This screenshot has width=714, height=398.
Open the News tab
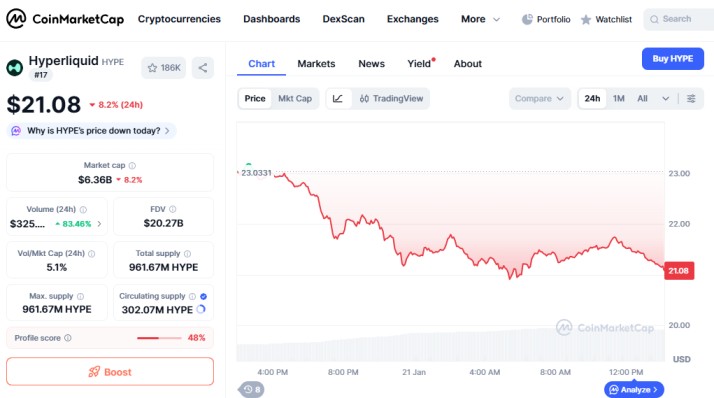coord(371,64)
